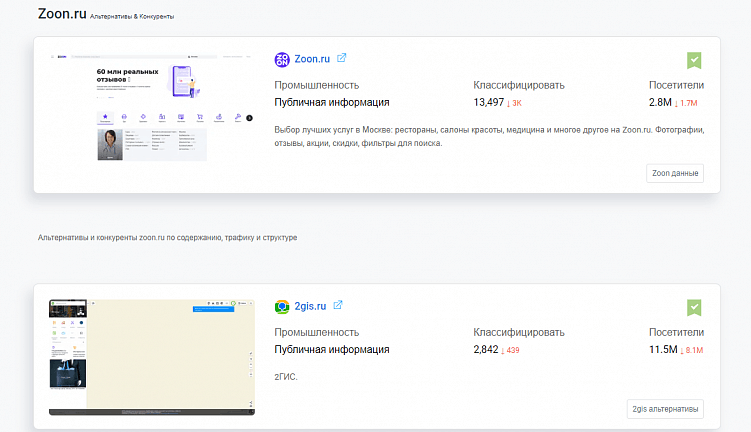Click the '2ГИС.' description text

point(286,377)
